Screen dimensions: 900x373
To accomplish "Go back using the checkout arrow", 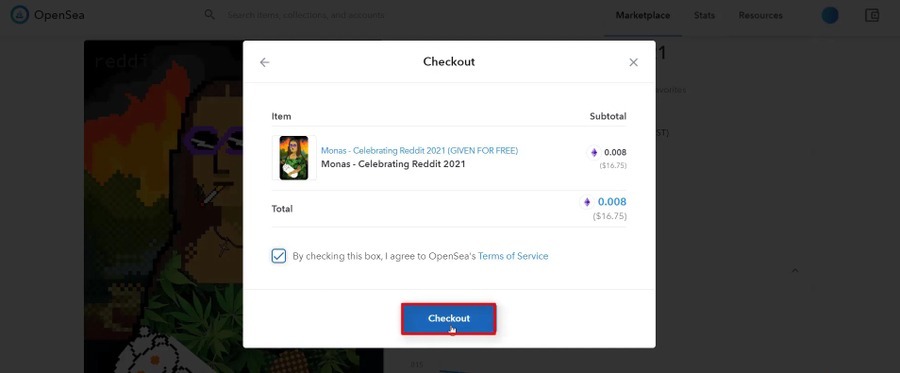I will point(264,62).
